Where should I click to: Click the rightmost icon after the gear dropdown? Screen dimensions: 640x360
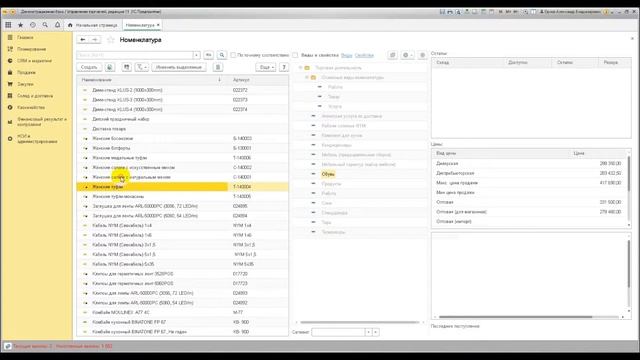[422, 55]
